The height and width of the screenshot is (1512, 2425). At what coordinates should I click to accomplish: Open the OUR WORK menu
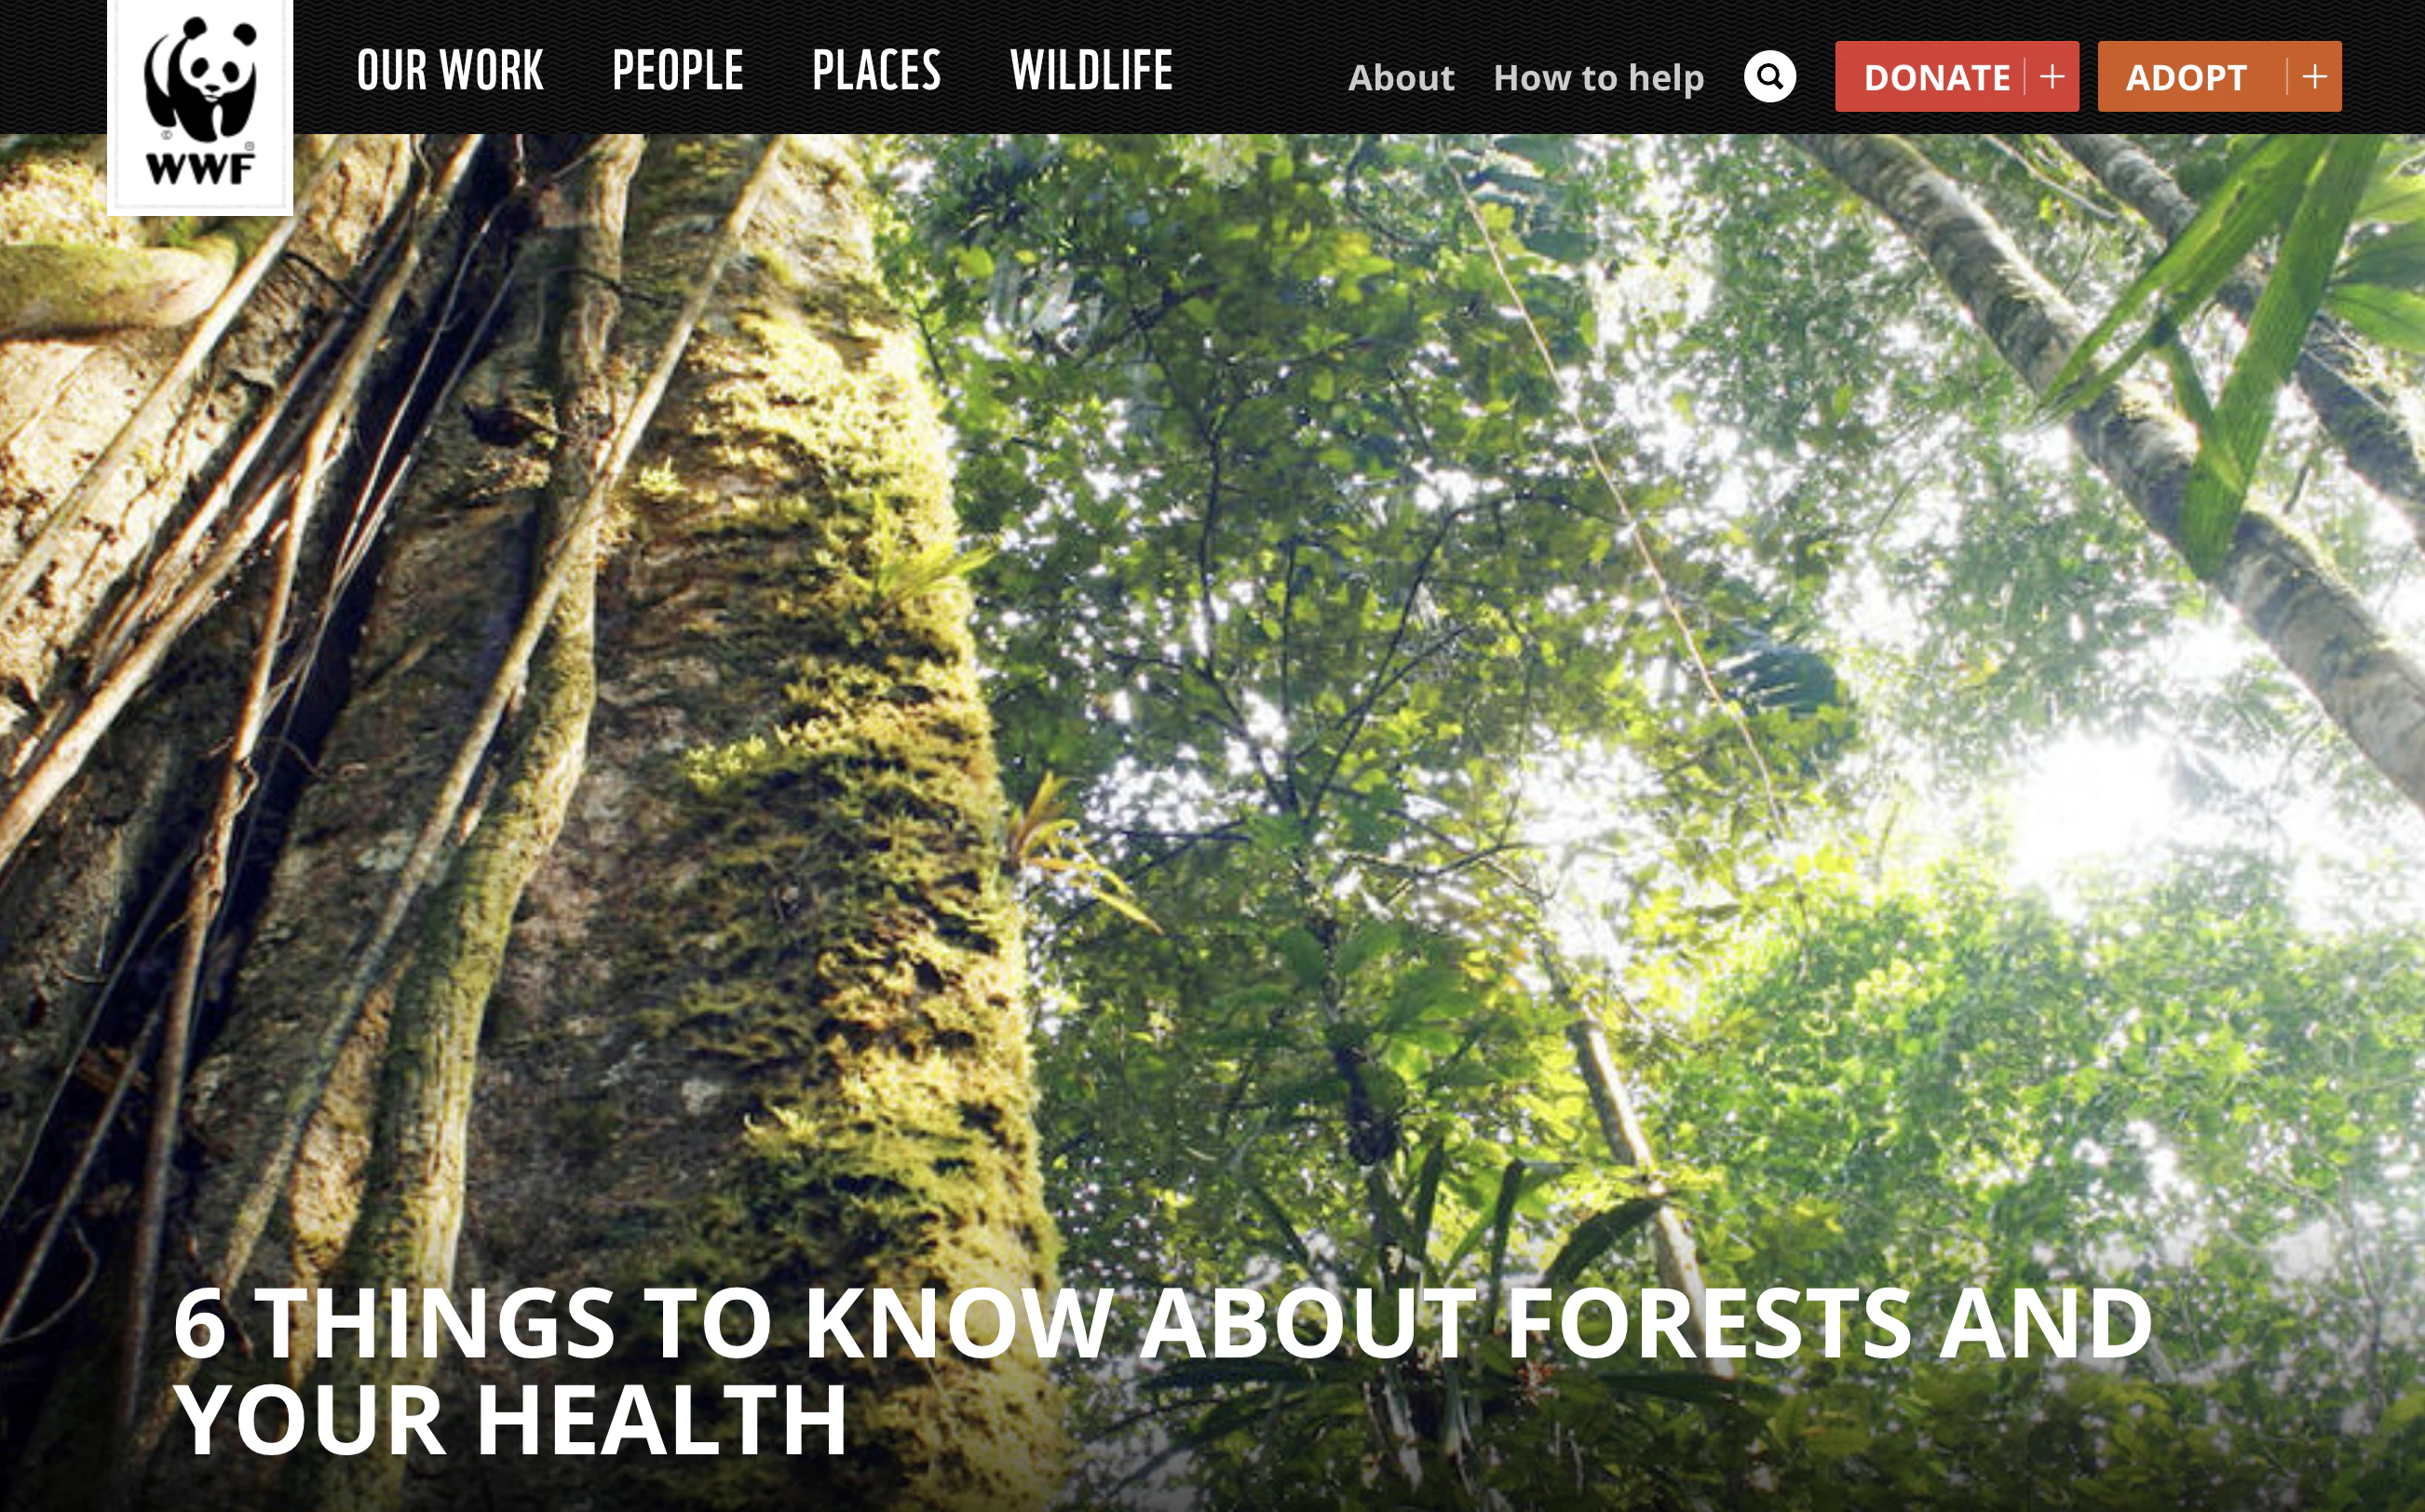coord(450,71)
